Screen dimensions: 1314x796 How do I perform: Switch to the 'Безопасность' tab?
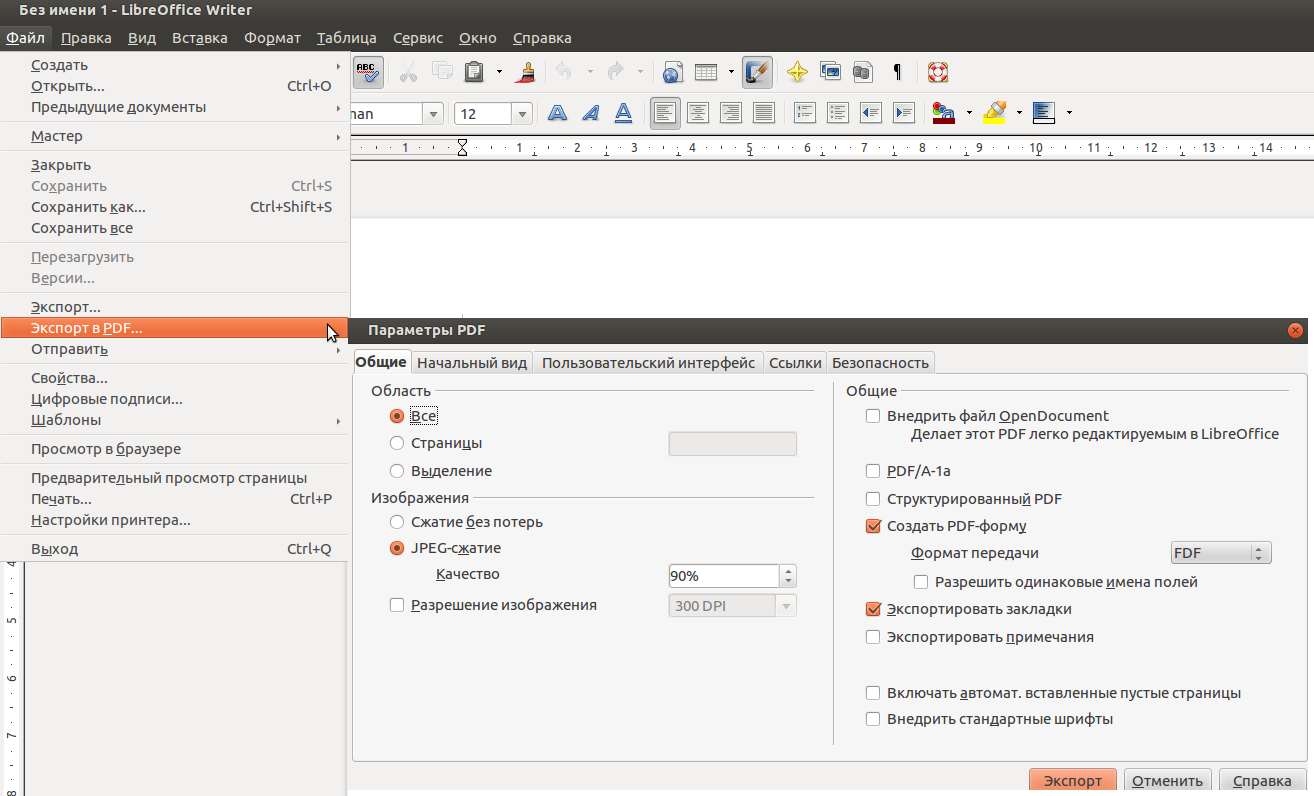coord(881,363)
